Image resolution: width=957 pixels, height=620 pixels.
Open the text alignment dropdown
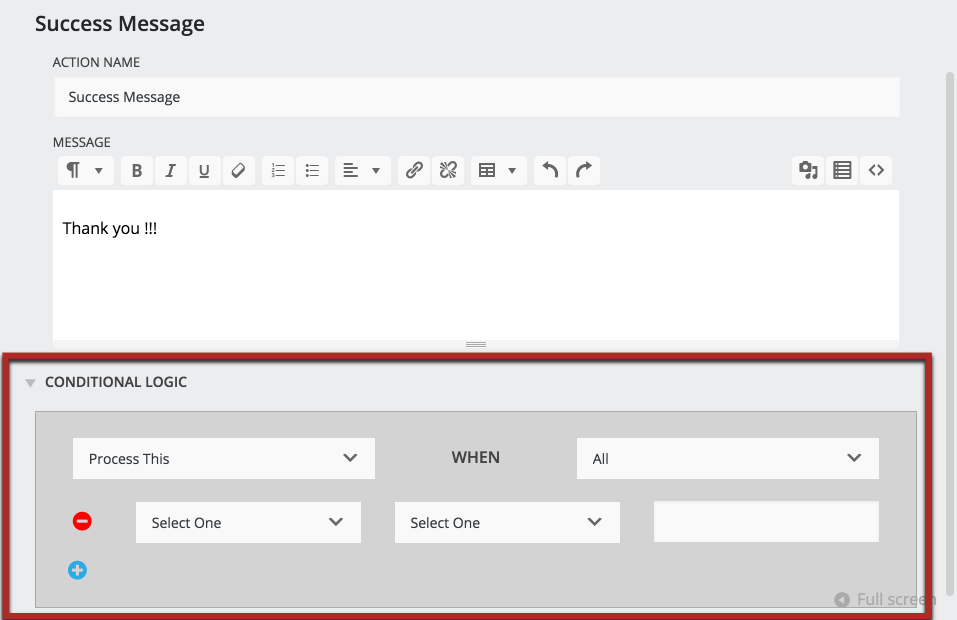[x=361, y=171]
